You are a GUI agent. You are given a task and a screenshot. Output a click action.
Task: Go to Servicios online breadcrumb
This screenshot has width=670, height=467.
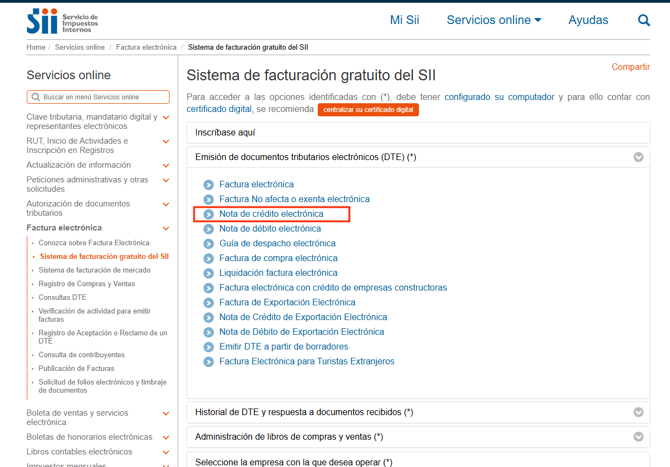(79, 47)
